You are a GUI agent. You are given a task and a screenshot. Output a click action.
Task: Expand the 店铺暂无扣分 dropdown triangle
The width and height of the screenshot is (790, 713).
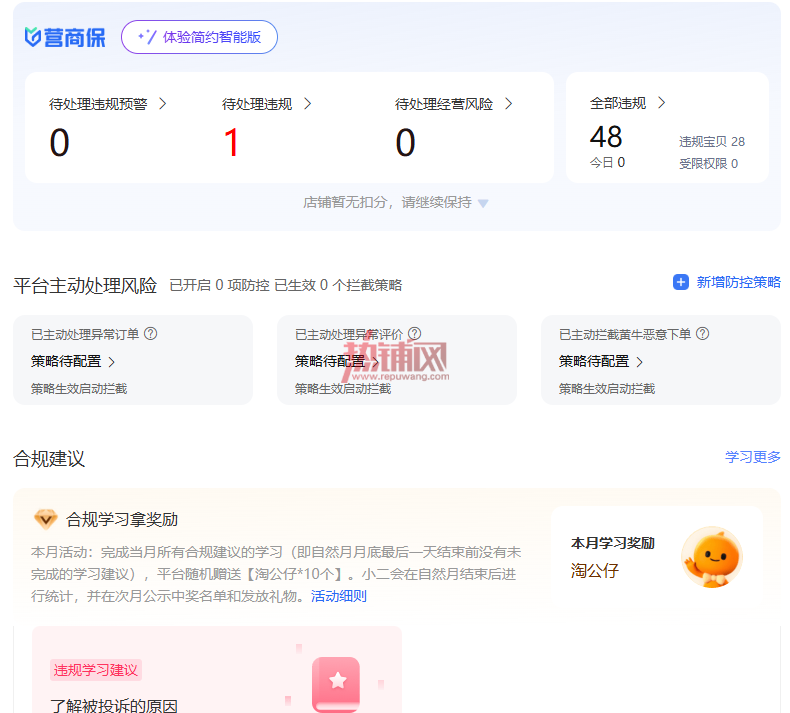pos(483,204)
